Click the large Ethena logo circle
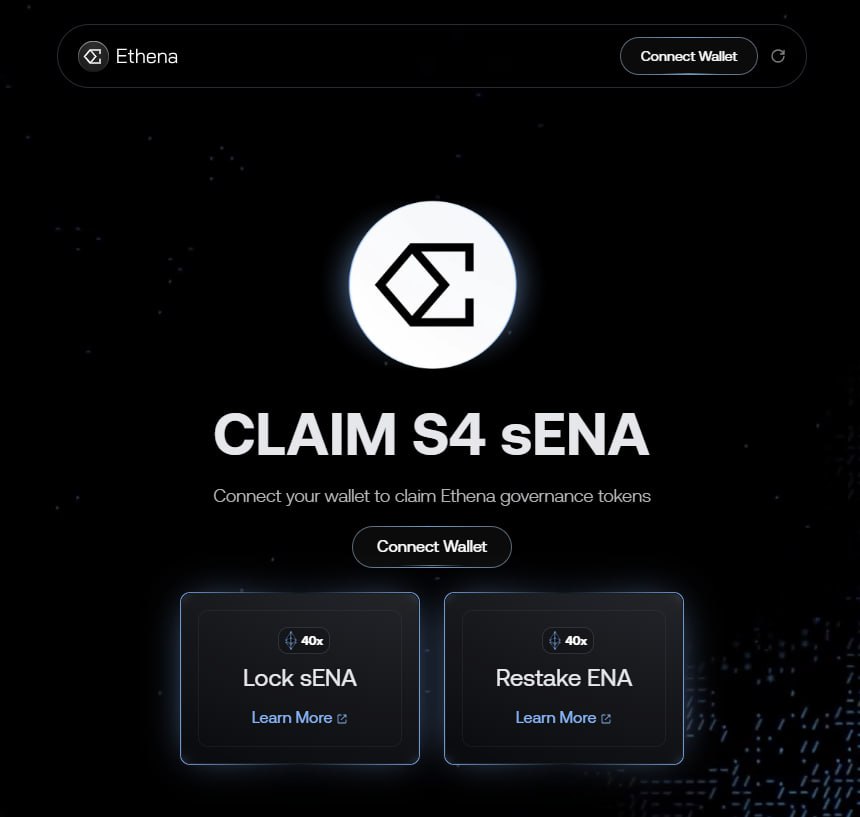Viewport: 860px width, 817px height. click(432, 283)
